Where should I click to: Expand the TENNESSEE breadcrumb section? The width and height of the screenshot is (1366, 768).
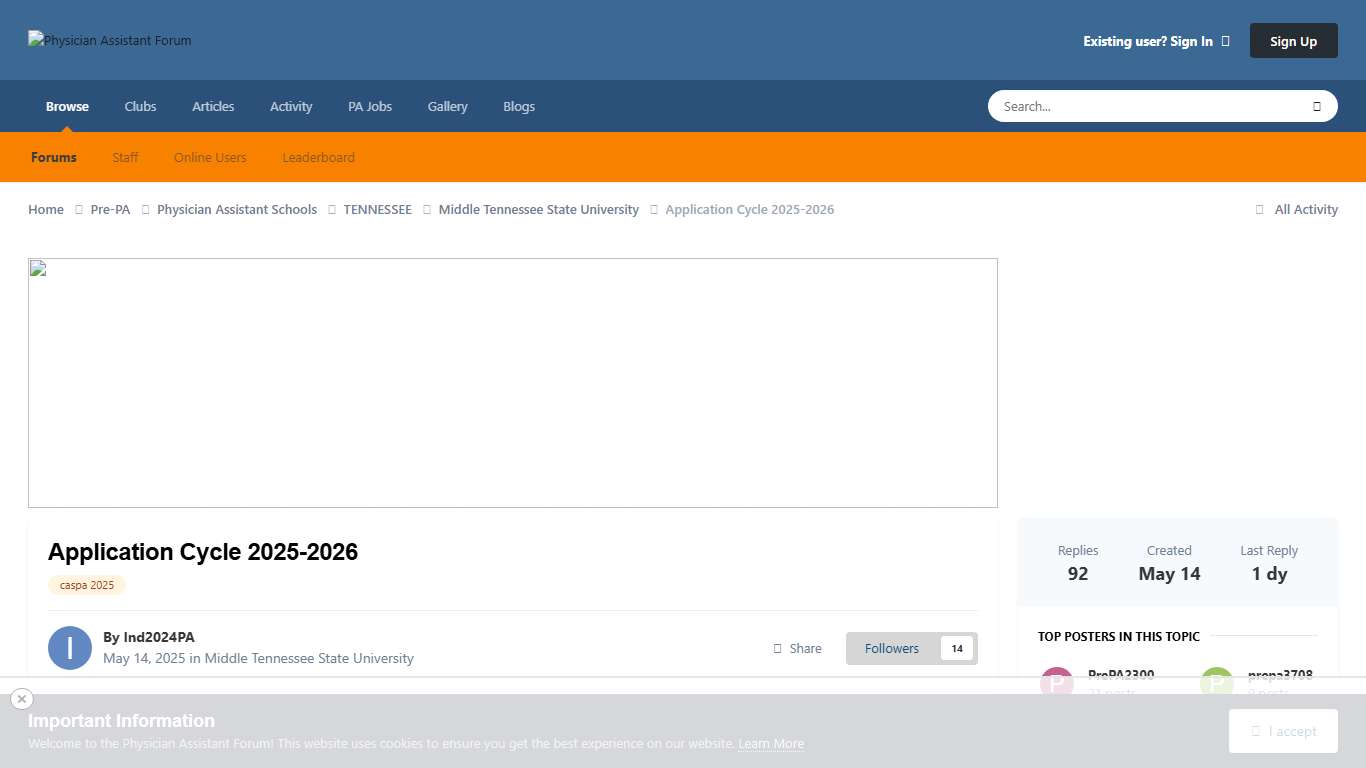point(377,209)
